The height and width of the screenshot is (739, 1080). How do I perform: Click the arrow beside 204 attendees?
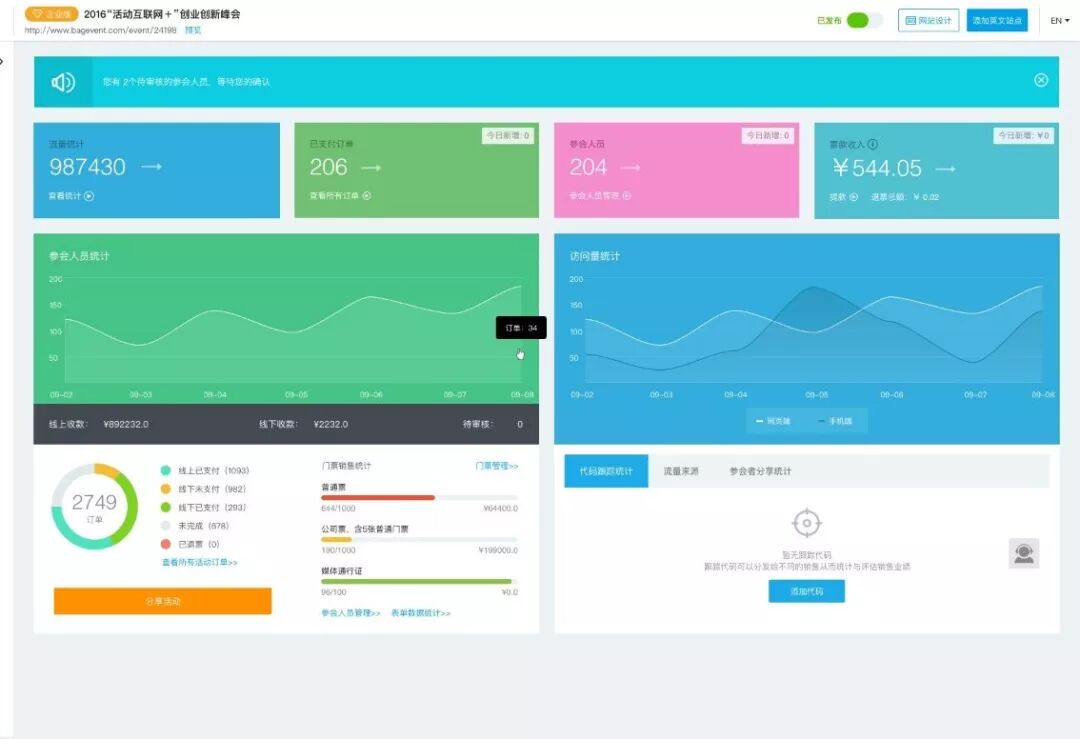(x=630, y=167)
